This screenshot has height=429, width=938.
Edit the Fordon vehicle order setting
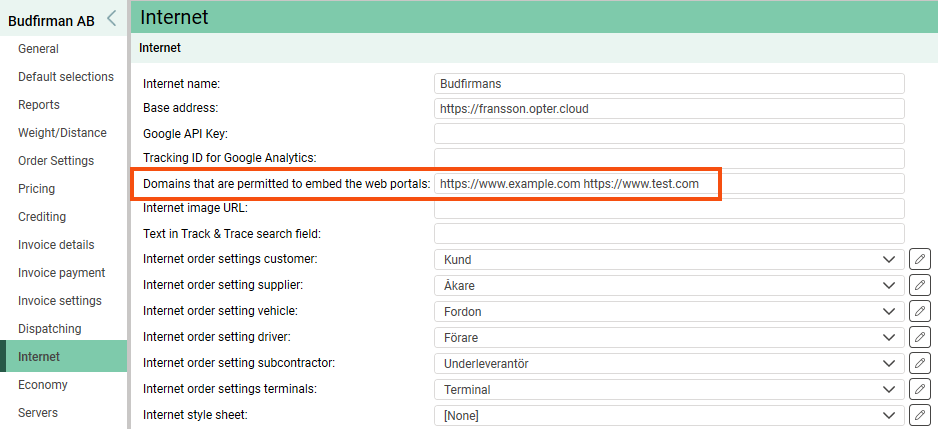(x=920, y=312)
